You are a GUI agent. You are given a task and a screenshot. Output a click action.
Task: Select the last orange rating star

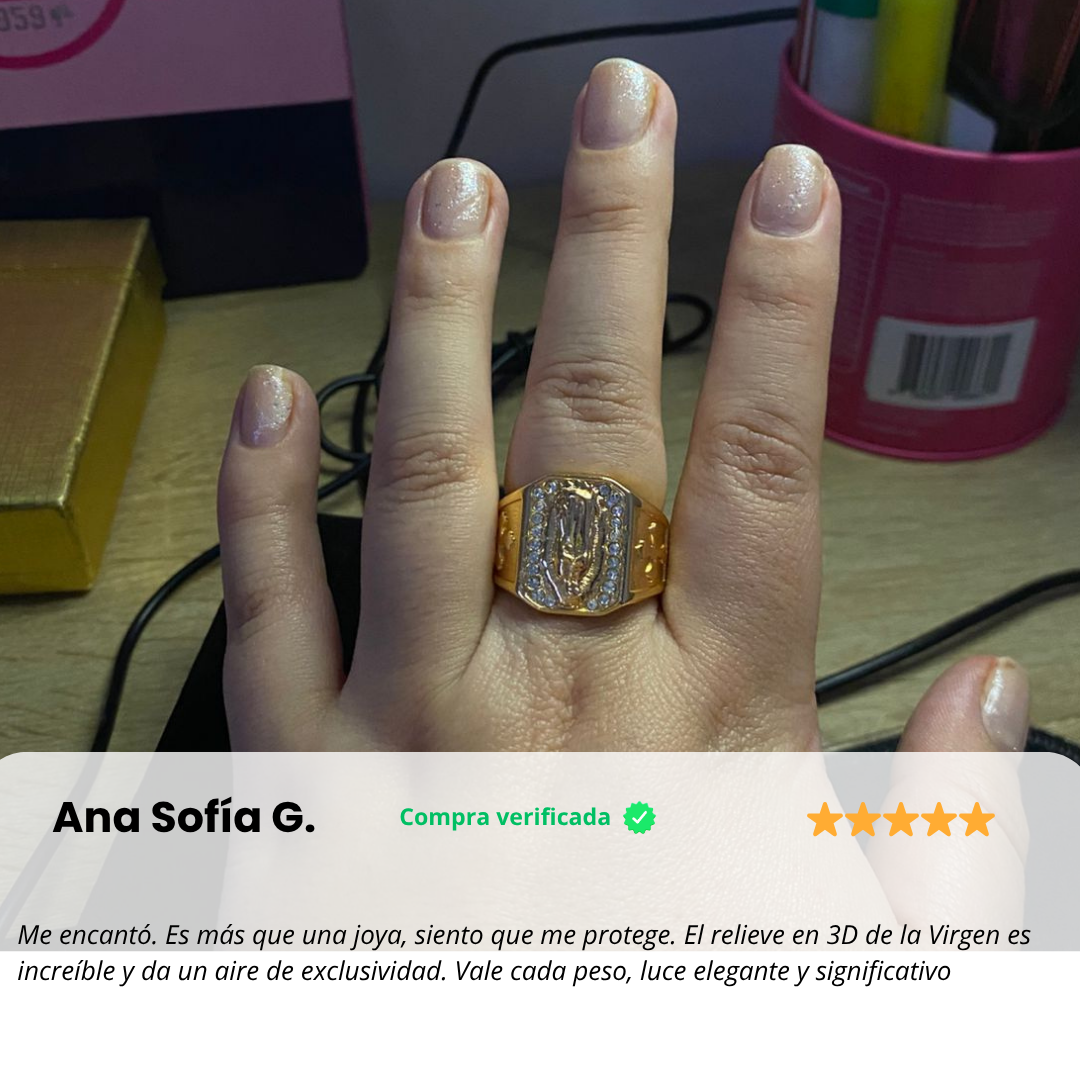coord(977,819)
